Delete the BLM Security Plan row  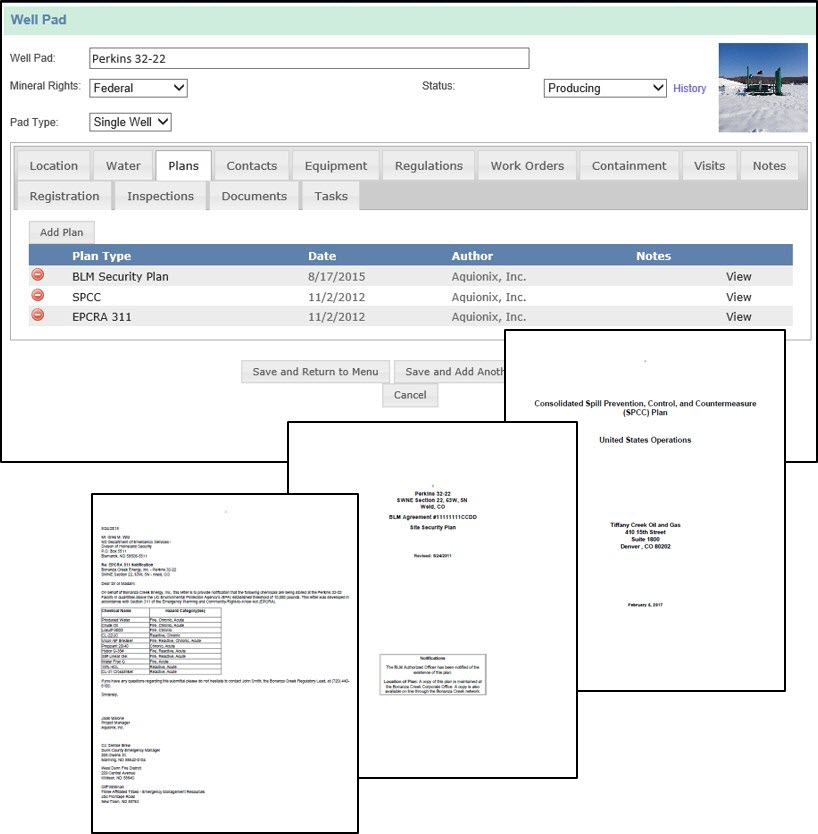point(38,275)
